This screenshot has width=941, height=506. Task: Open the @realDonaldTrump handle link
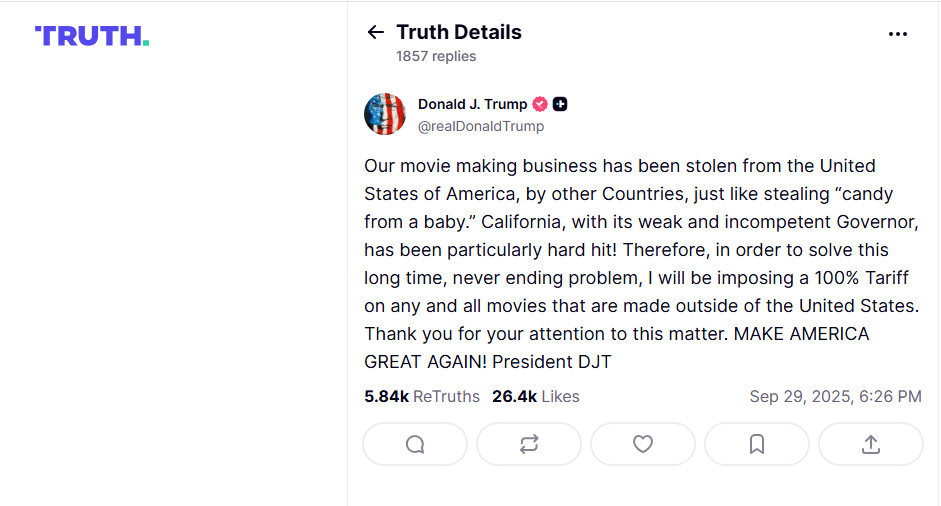(480, 127)
